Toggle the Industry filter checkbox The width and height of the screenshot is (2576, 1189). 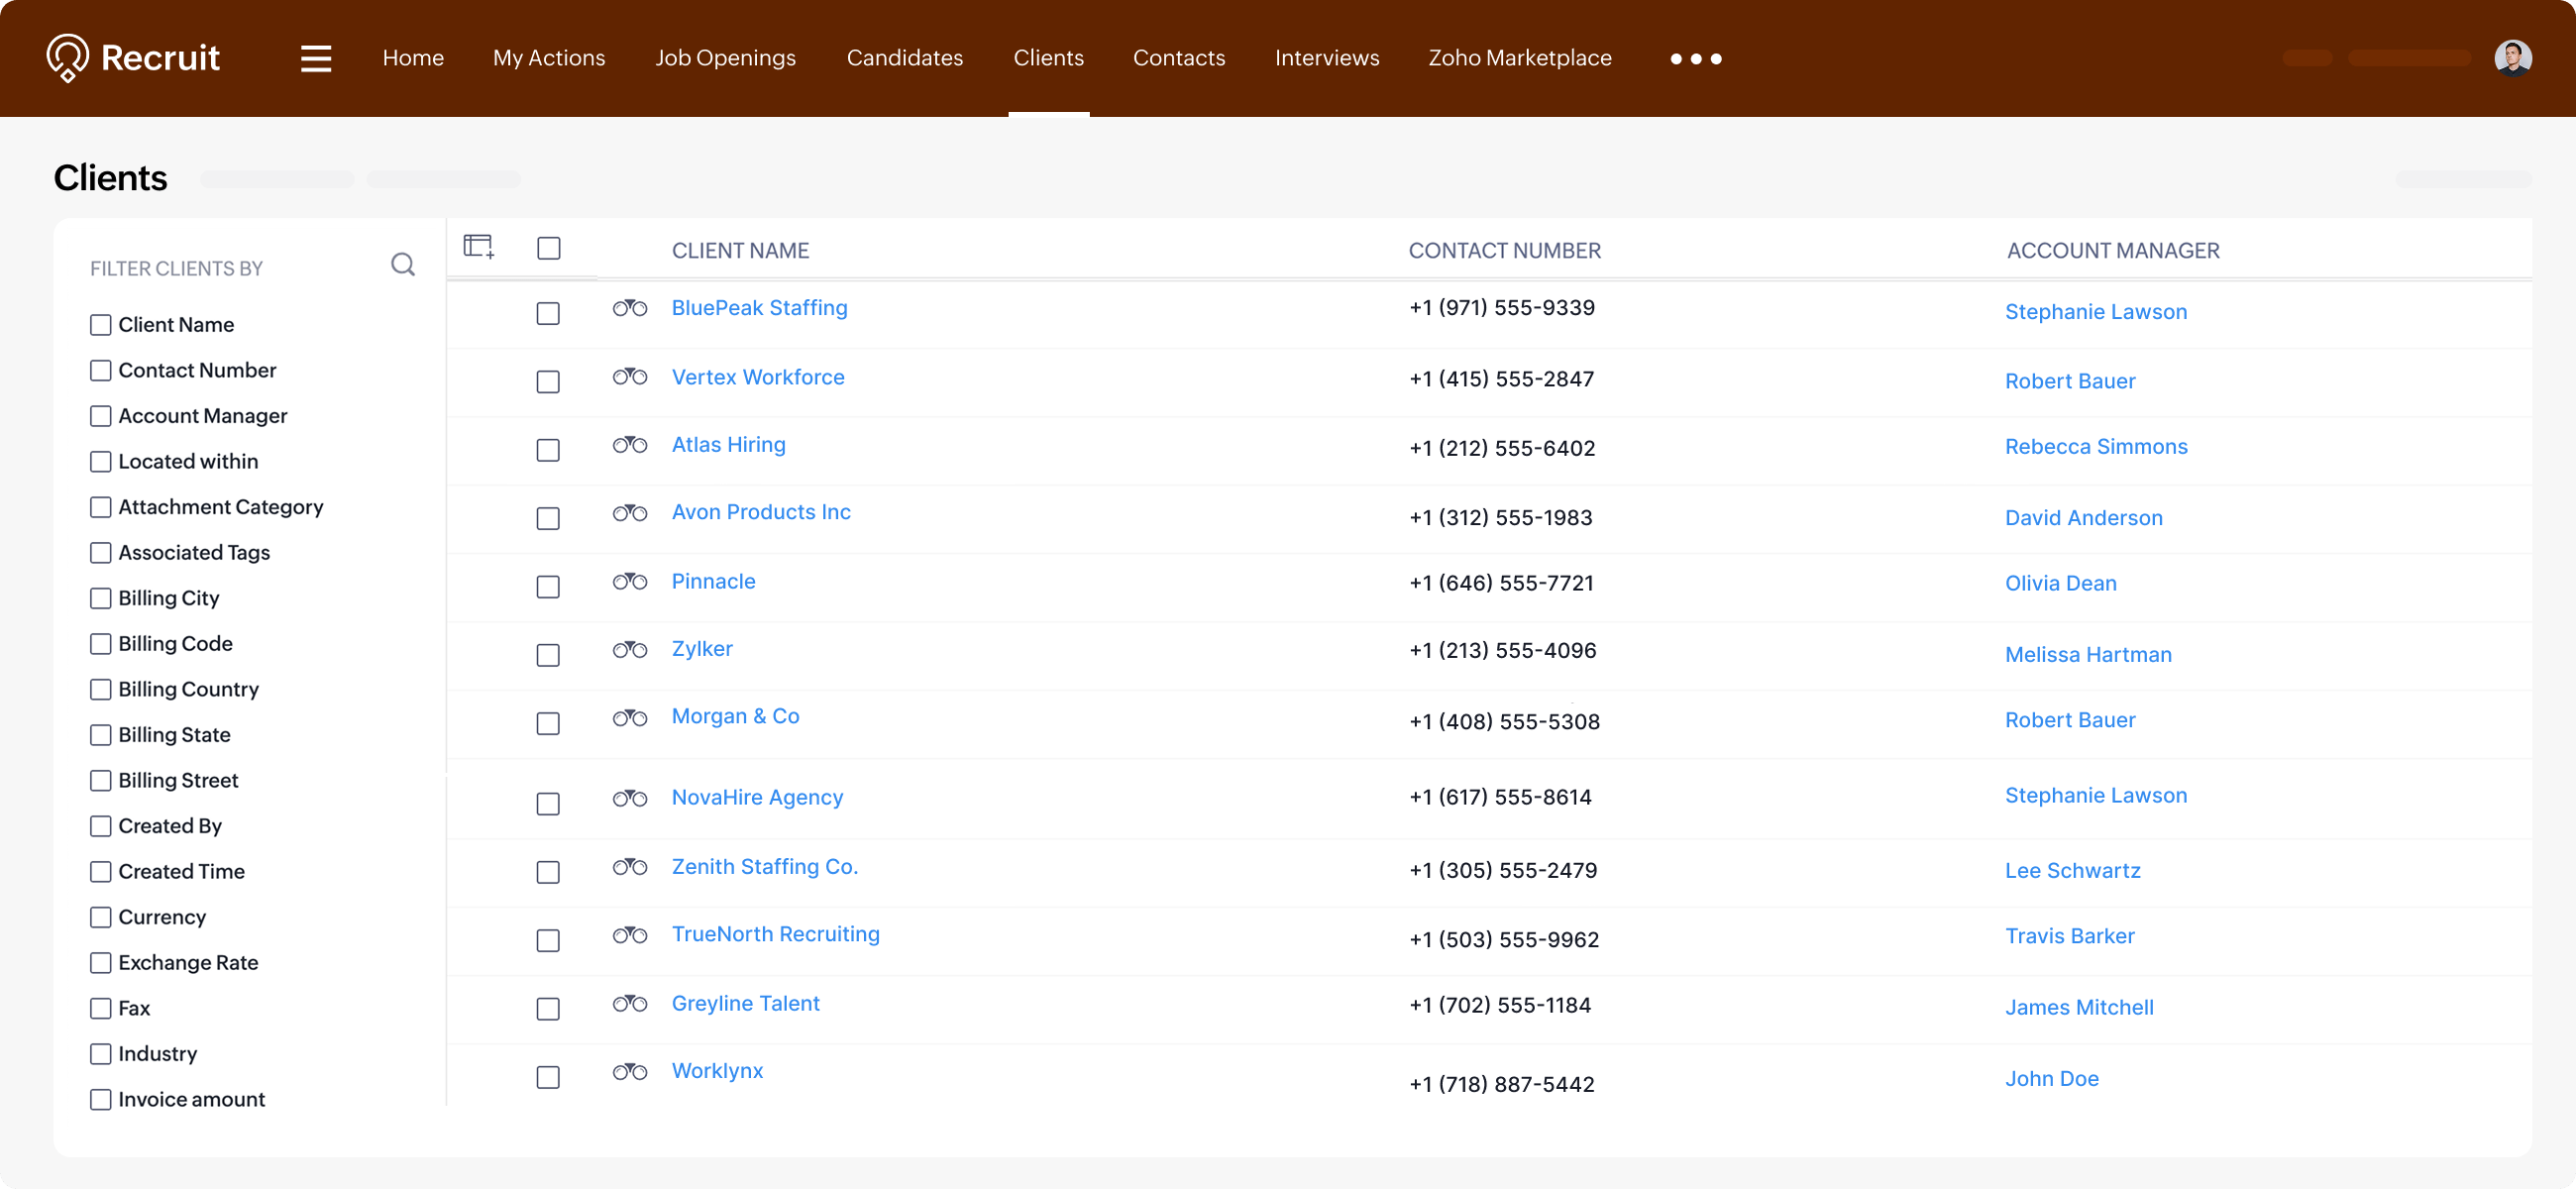coord(101,1054)
